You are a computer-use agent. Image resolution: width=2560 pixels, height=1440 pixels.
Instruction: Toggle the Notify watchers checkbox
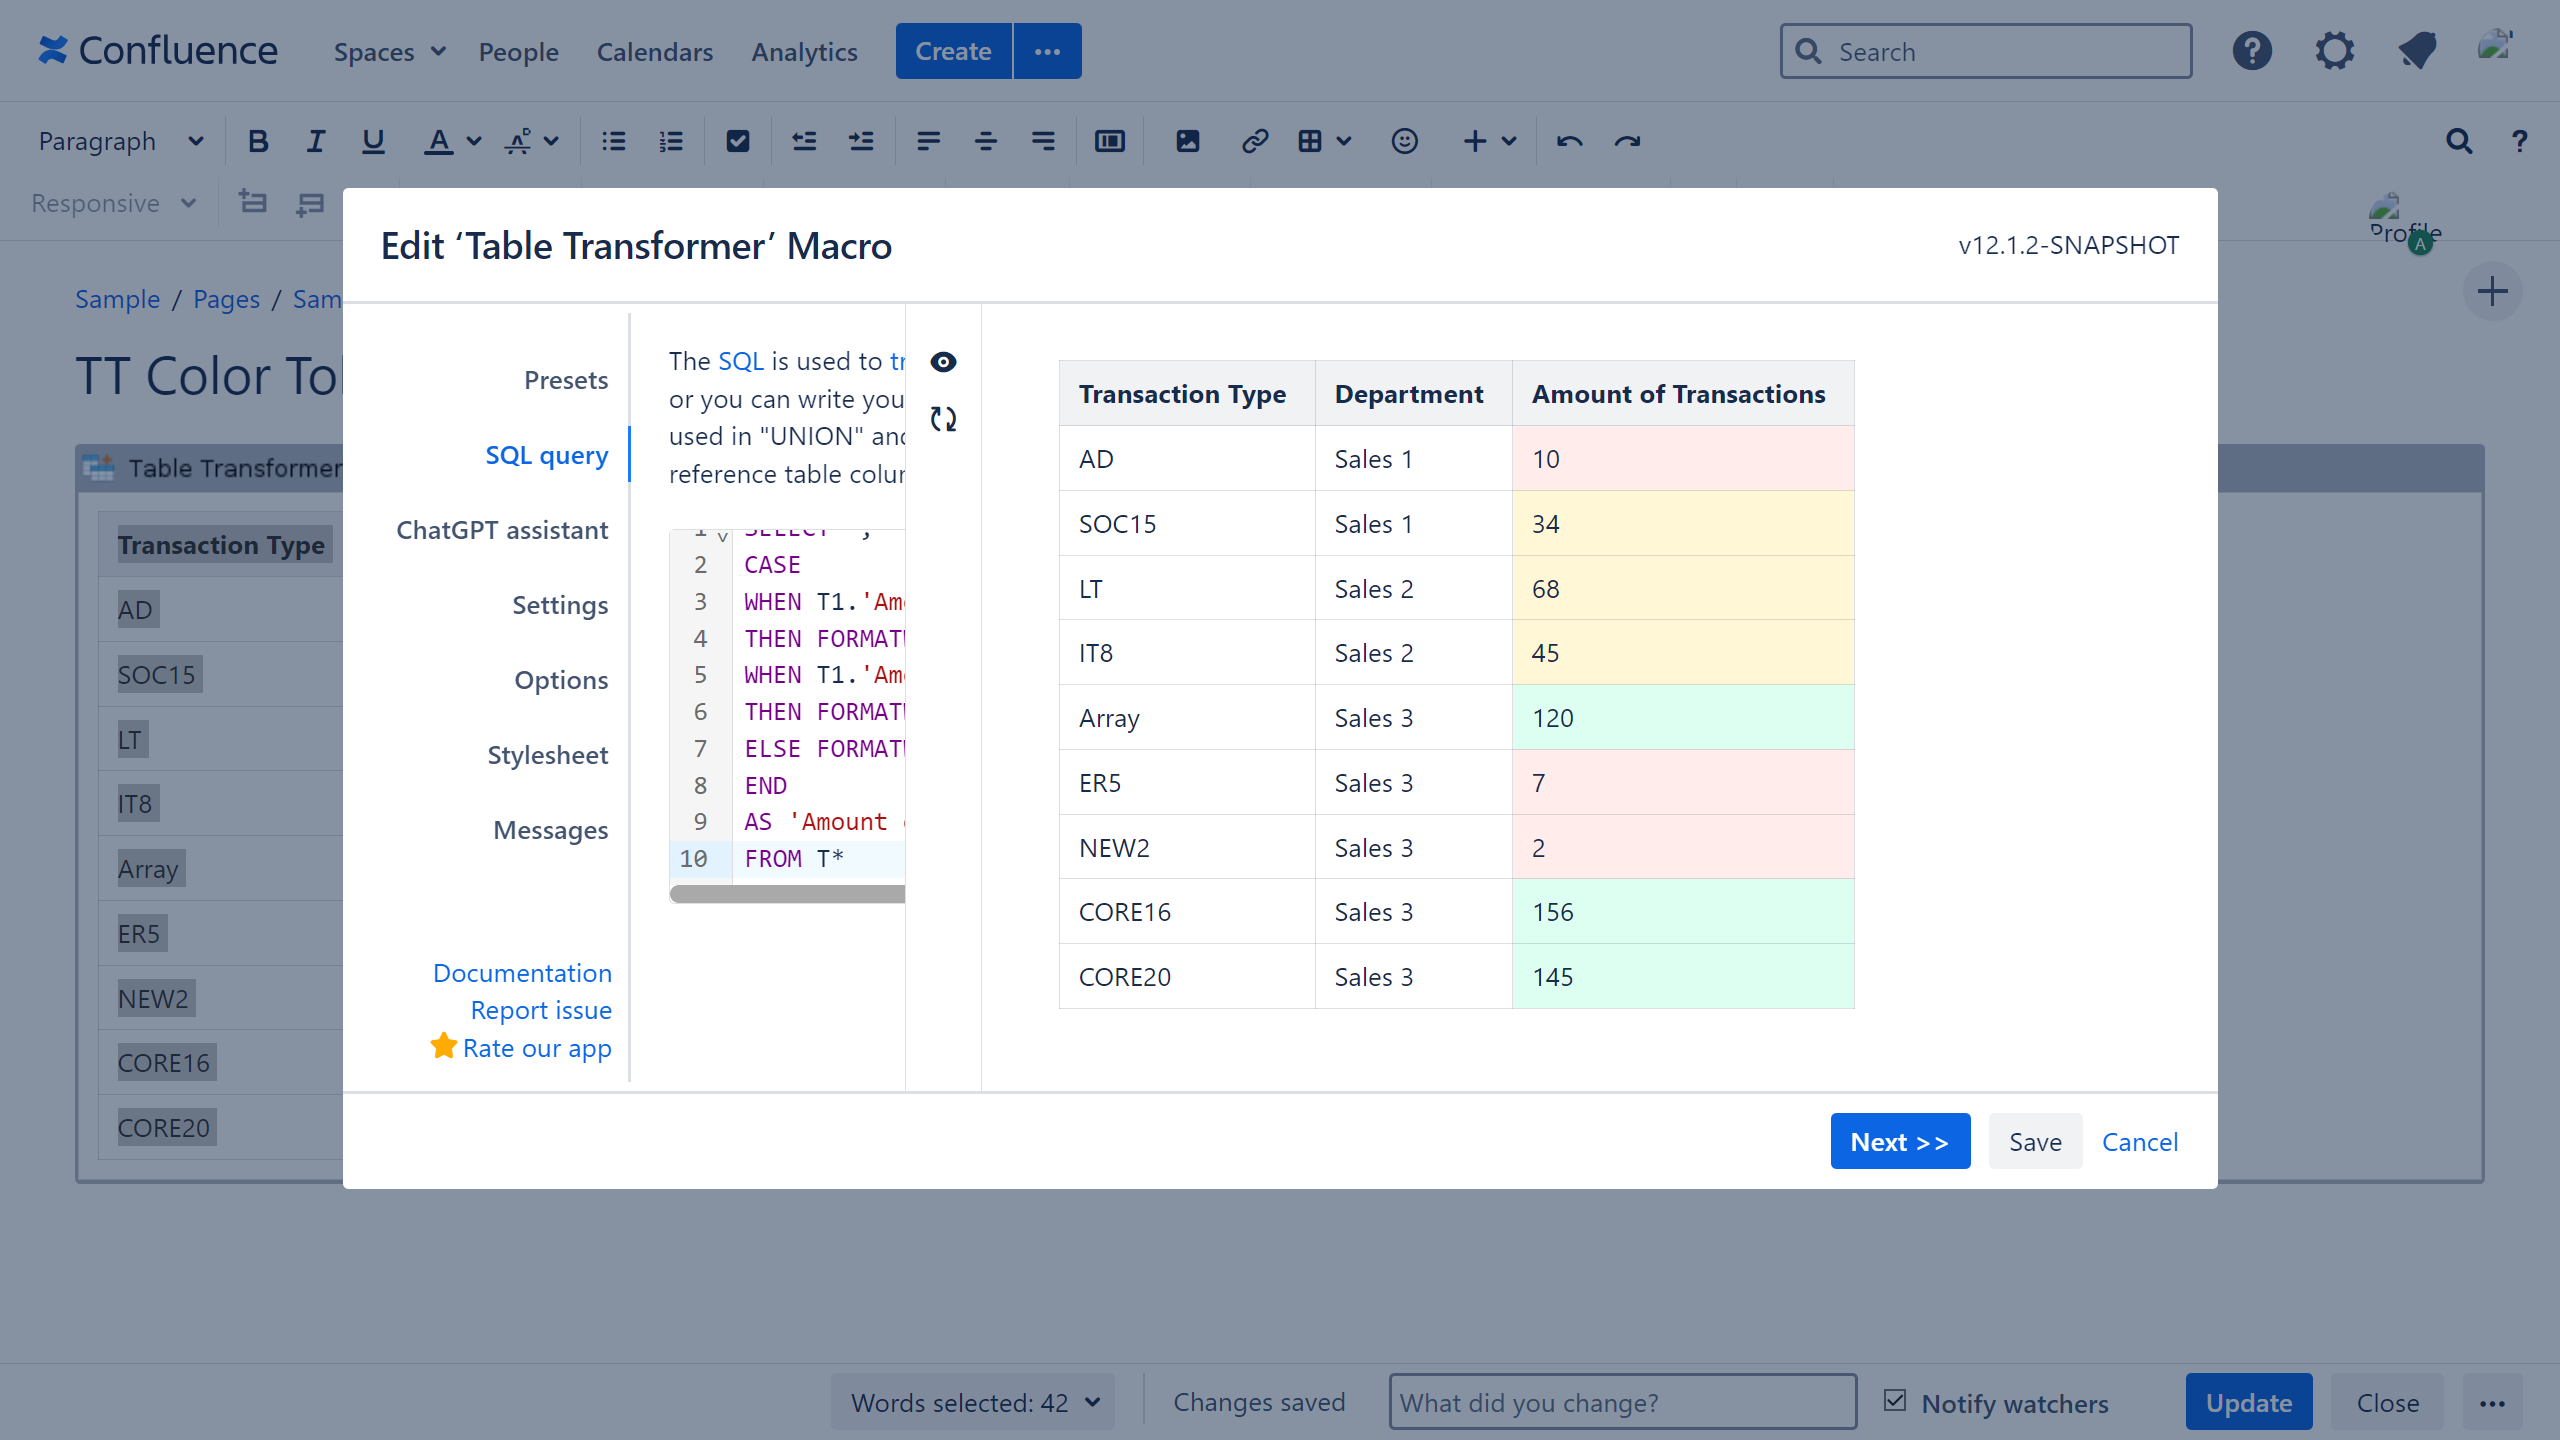pos(1894,1401)
